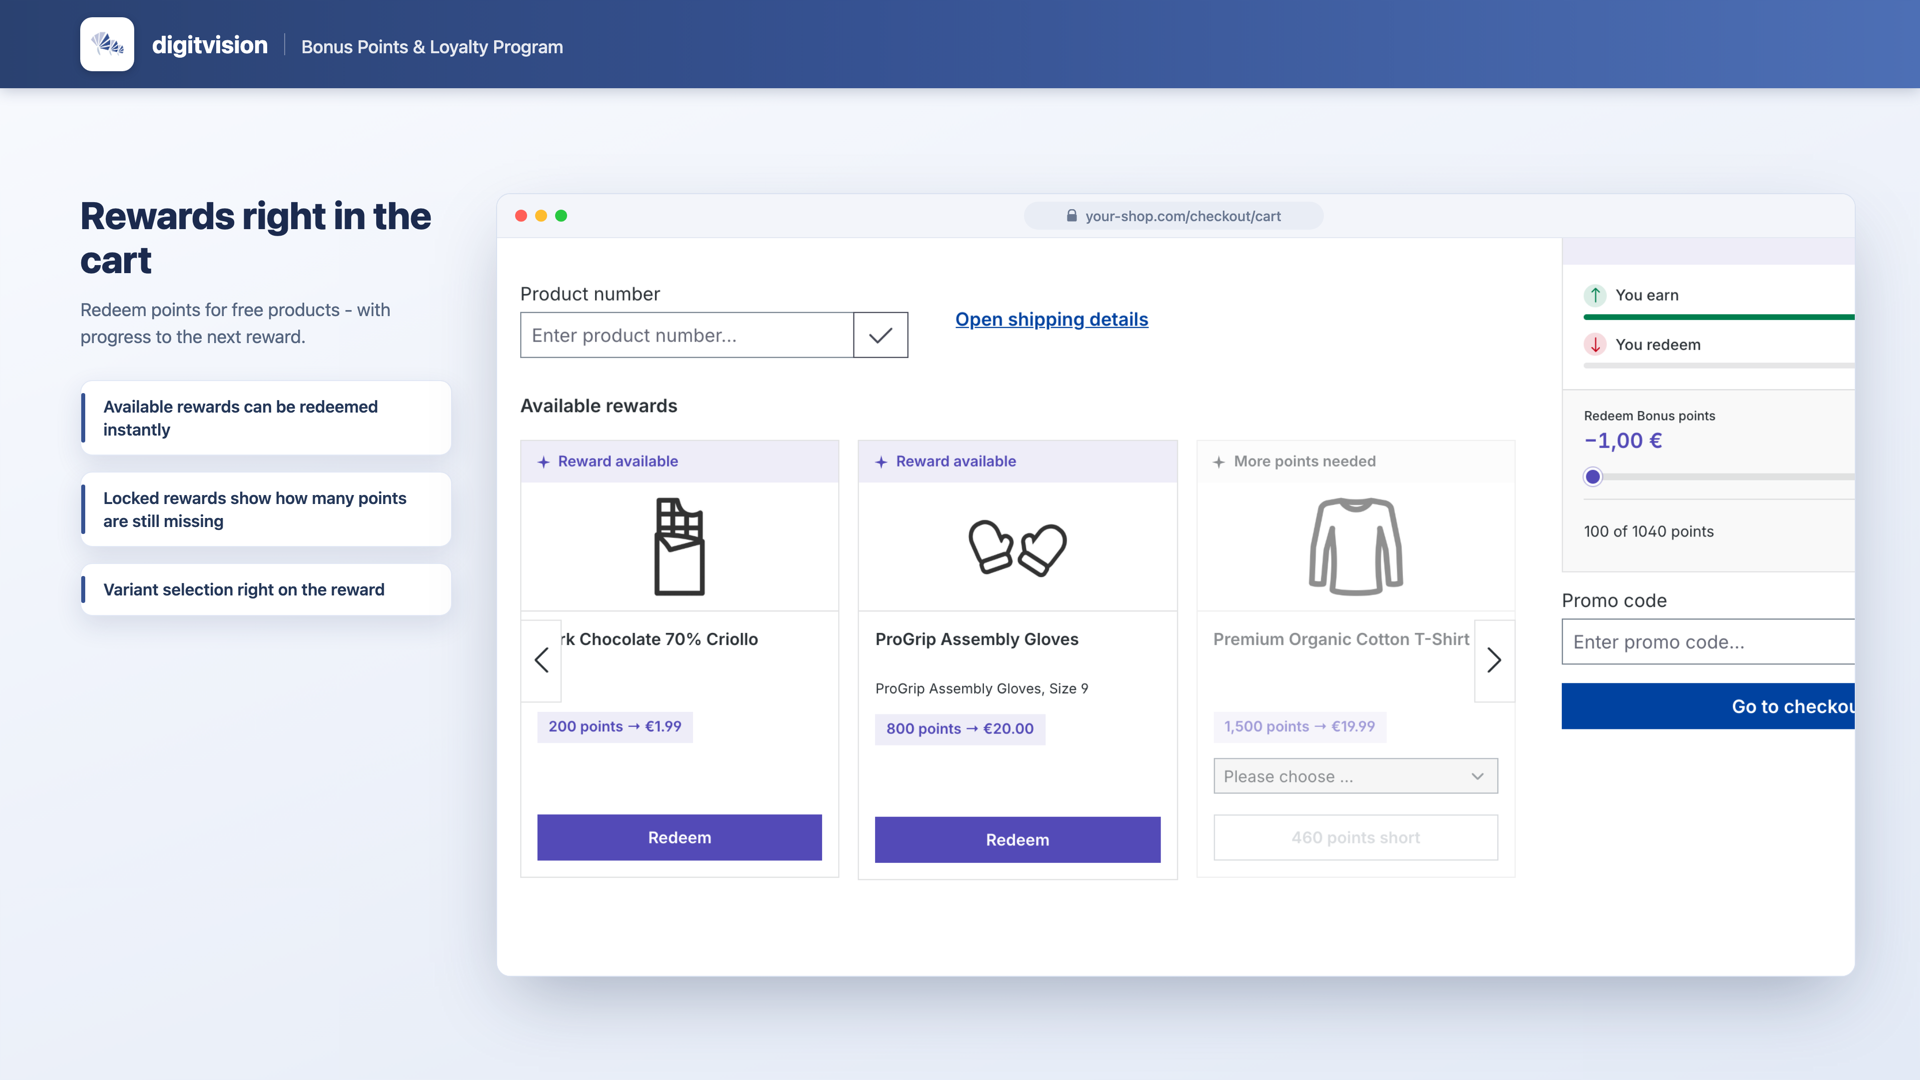The image size is (1920, 1080).
Task: Click the Redeem Bonus points slider handle
Action: tap(1593, 477)
